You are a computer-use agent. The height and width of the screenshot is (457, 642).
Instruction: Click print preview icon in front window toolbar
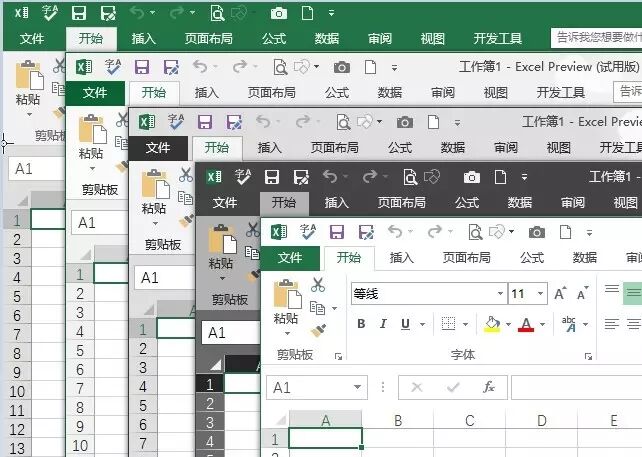[475, 232]
